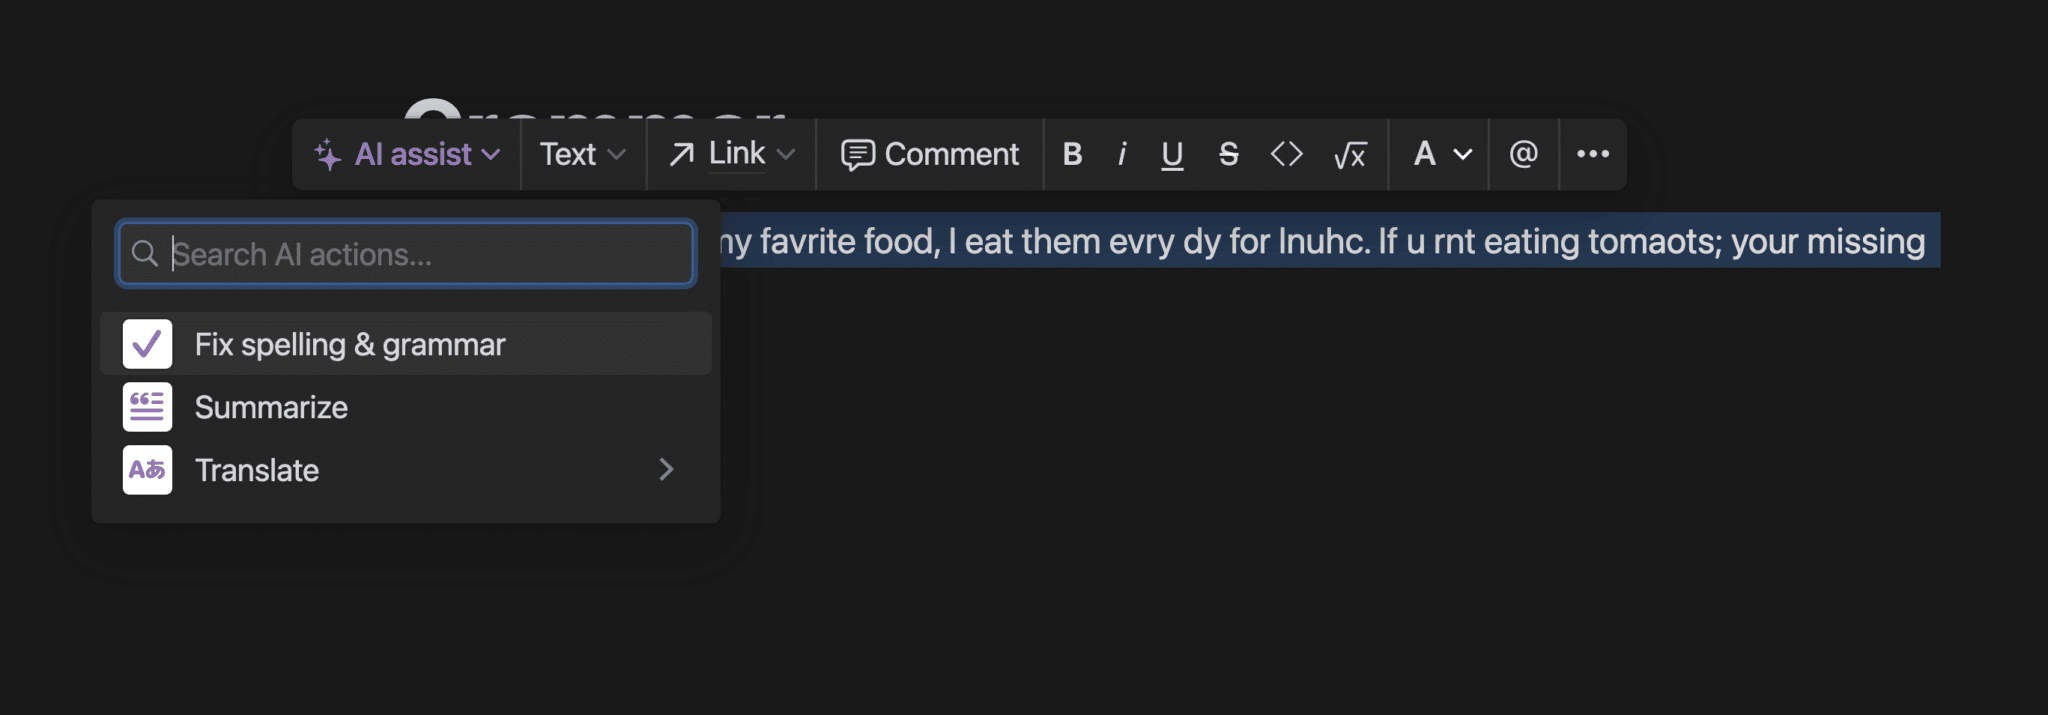Open the Link dropdown
The image size is (2048, 715).
[x=731, y=154]
